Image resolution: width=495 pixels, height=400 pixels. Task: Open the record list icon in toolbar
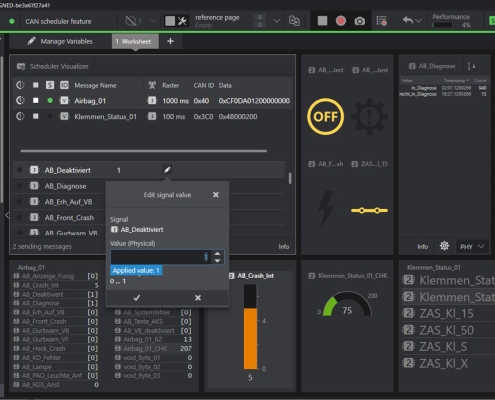coord(382,21)
